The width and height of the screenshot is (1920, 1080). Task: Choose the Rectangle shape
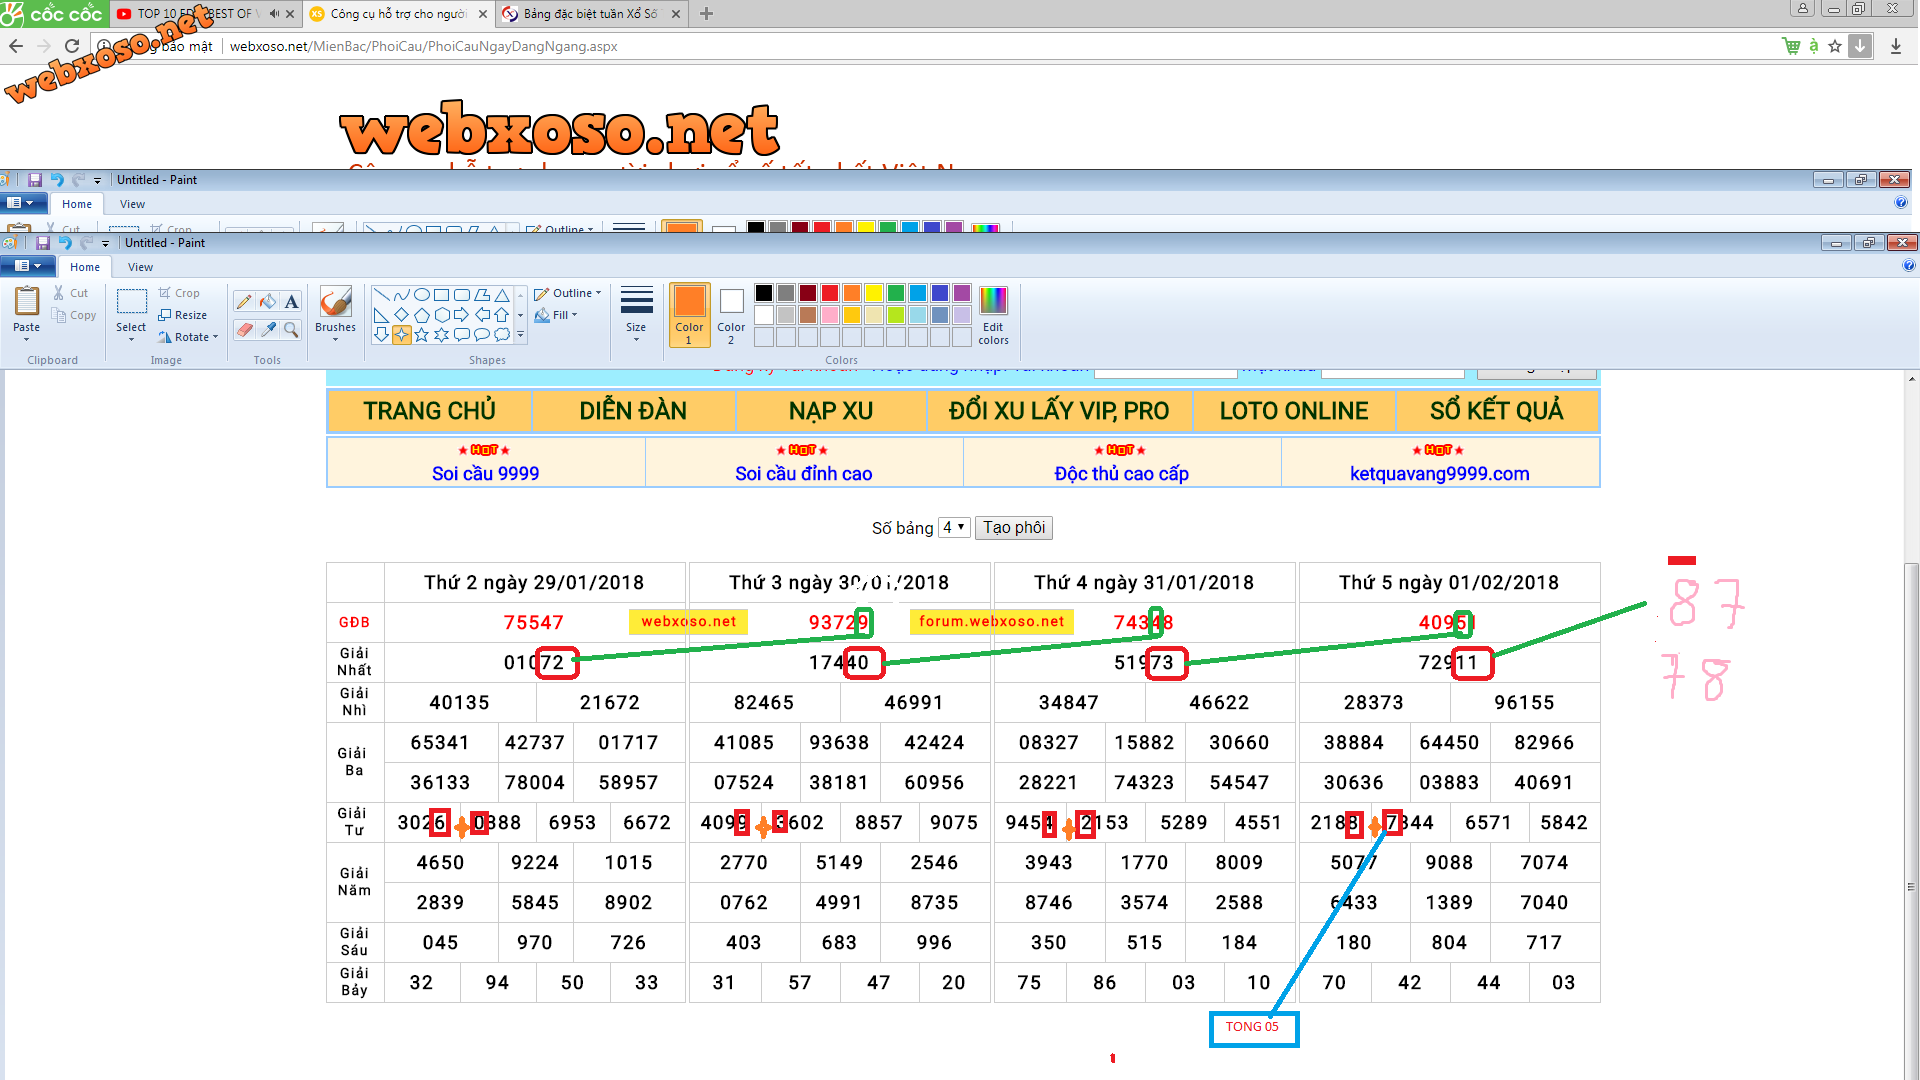point(441,295)
